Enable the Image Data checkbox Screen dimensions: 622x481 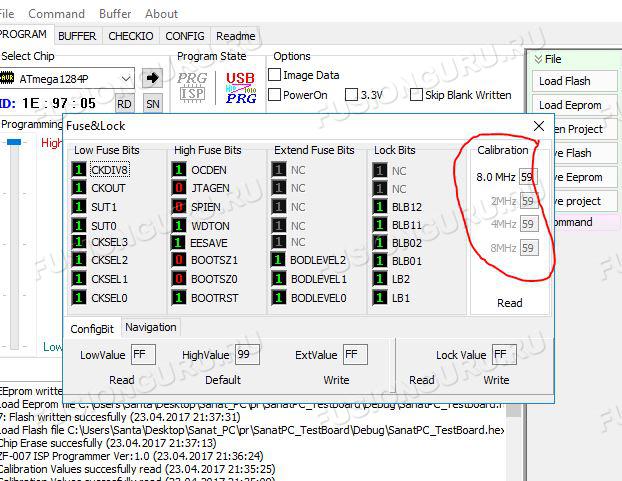tap(275, 75)
